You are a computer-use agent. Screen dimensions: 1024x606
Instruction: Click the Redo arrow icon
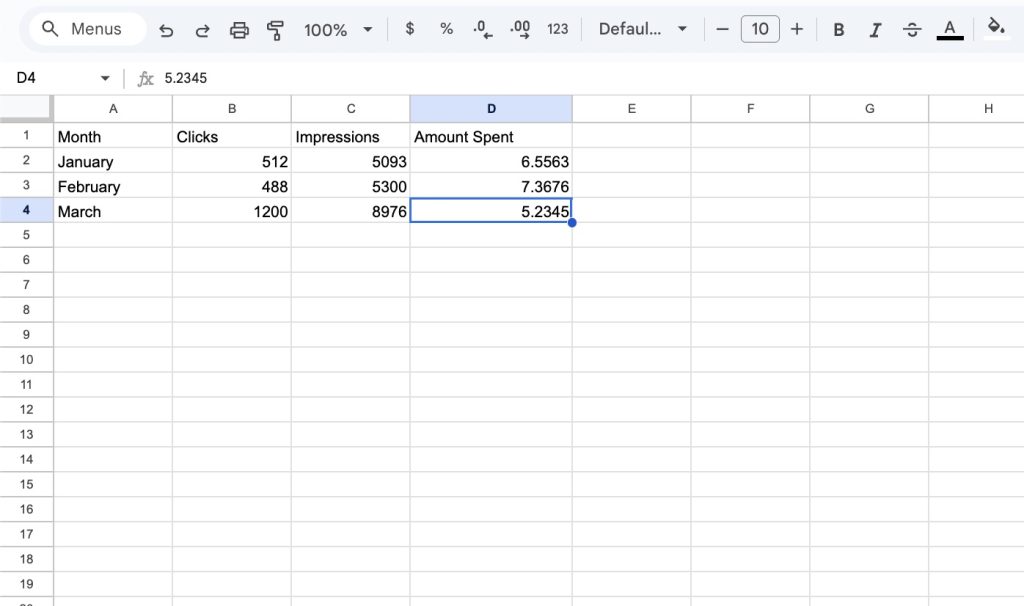tap(202, 30)
